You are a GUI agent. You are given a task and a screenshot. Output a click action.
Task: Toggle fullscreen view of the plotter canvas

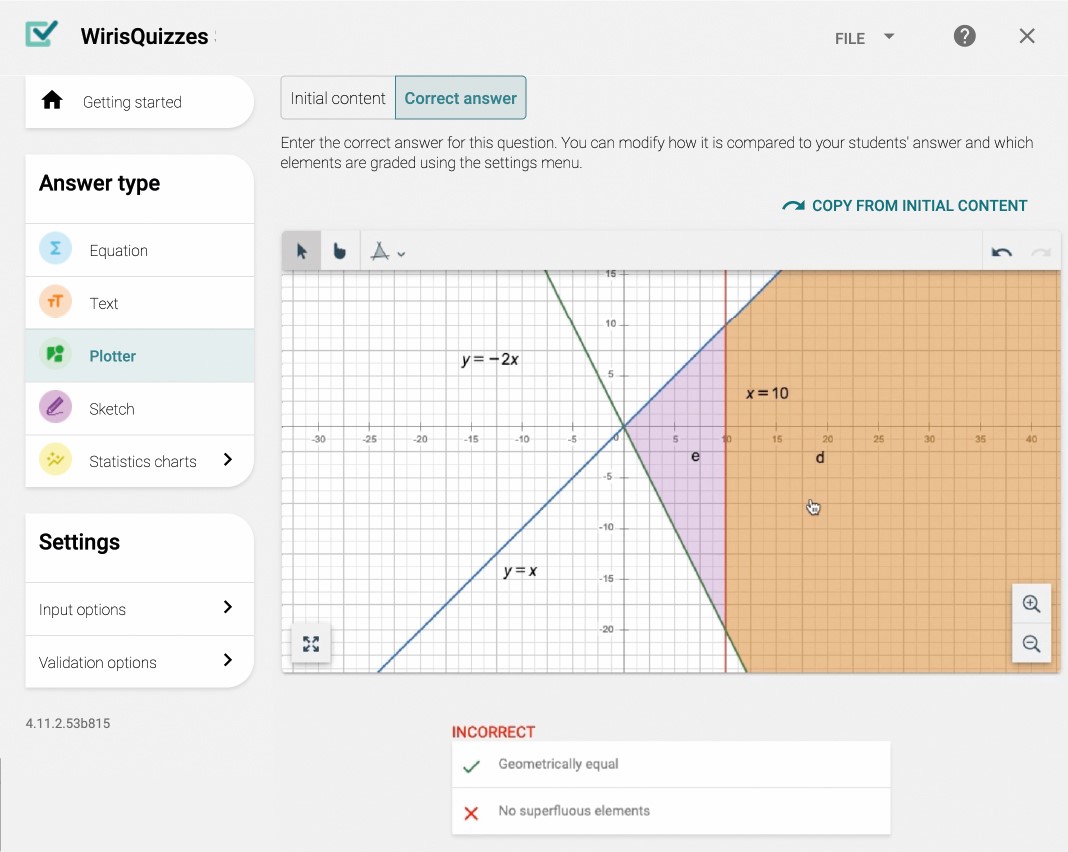click(x=310, y=644)
